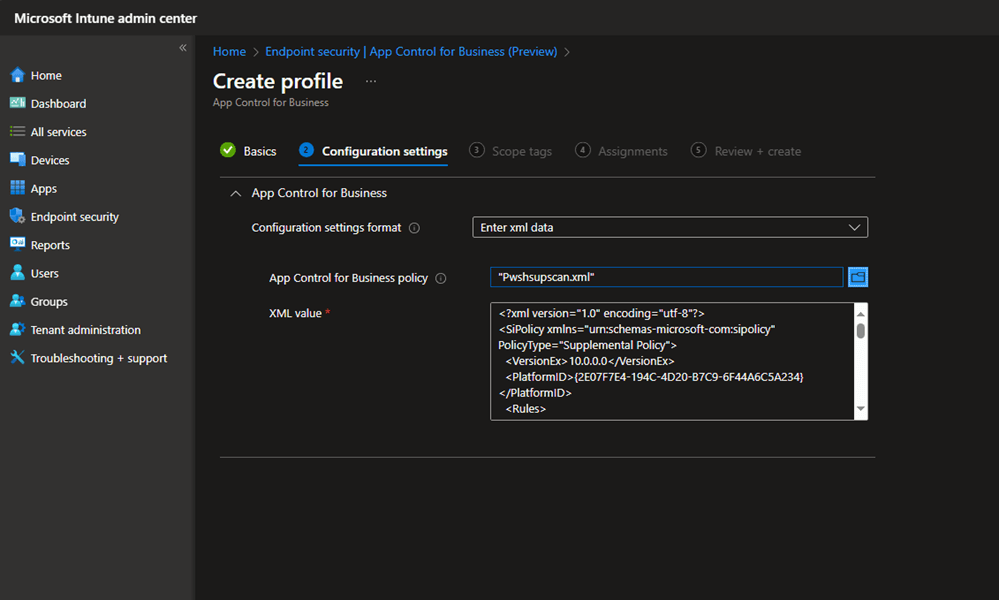This screenshot has width=999, height=600.
Task: Click the Endpoint security shield icon
Action: click(17, 217)
